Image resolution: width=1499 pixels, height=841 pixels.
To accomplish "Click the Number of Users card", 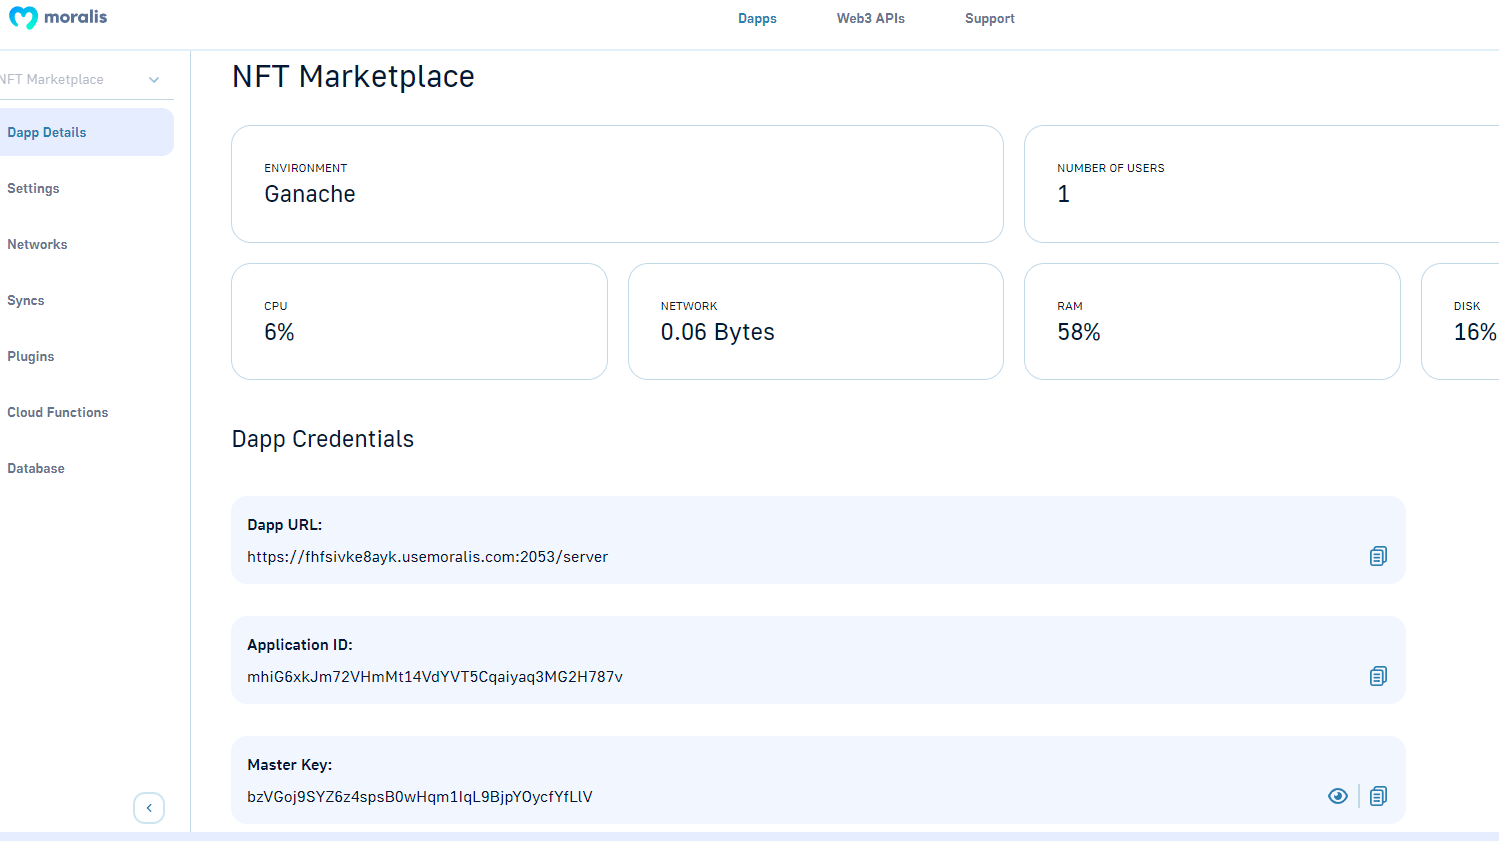I will click(x=1262, y=184).
